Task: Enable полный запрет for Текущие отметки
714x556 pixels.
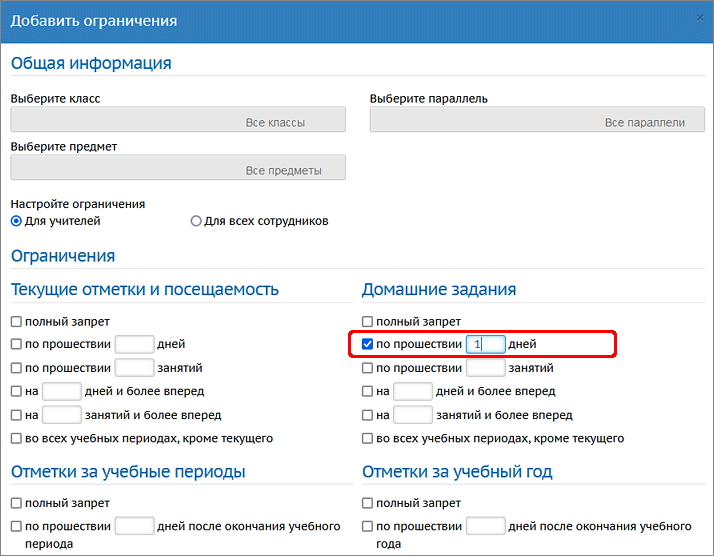Action: [16, 322]
